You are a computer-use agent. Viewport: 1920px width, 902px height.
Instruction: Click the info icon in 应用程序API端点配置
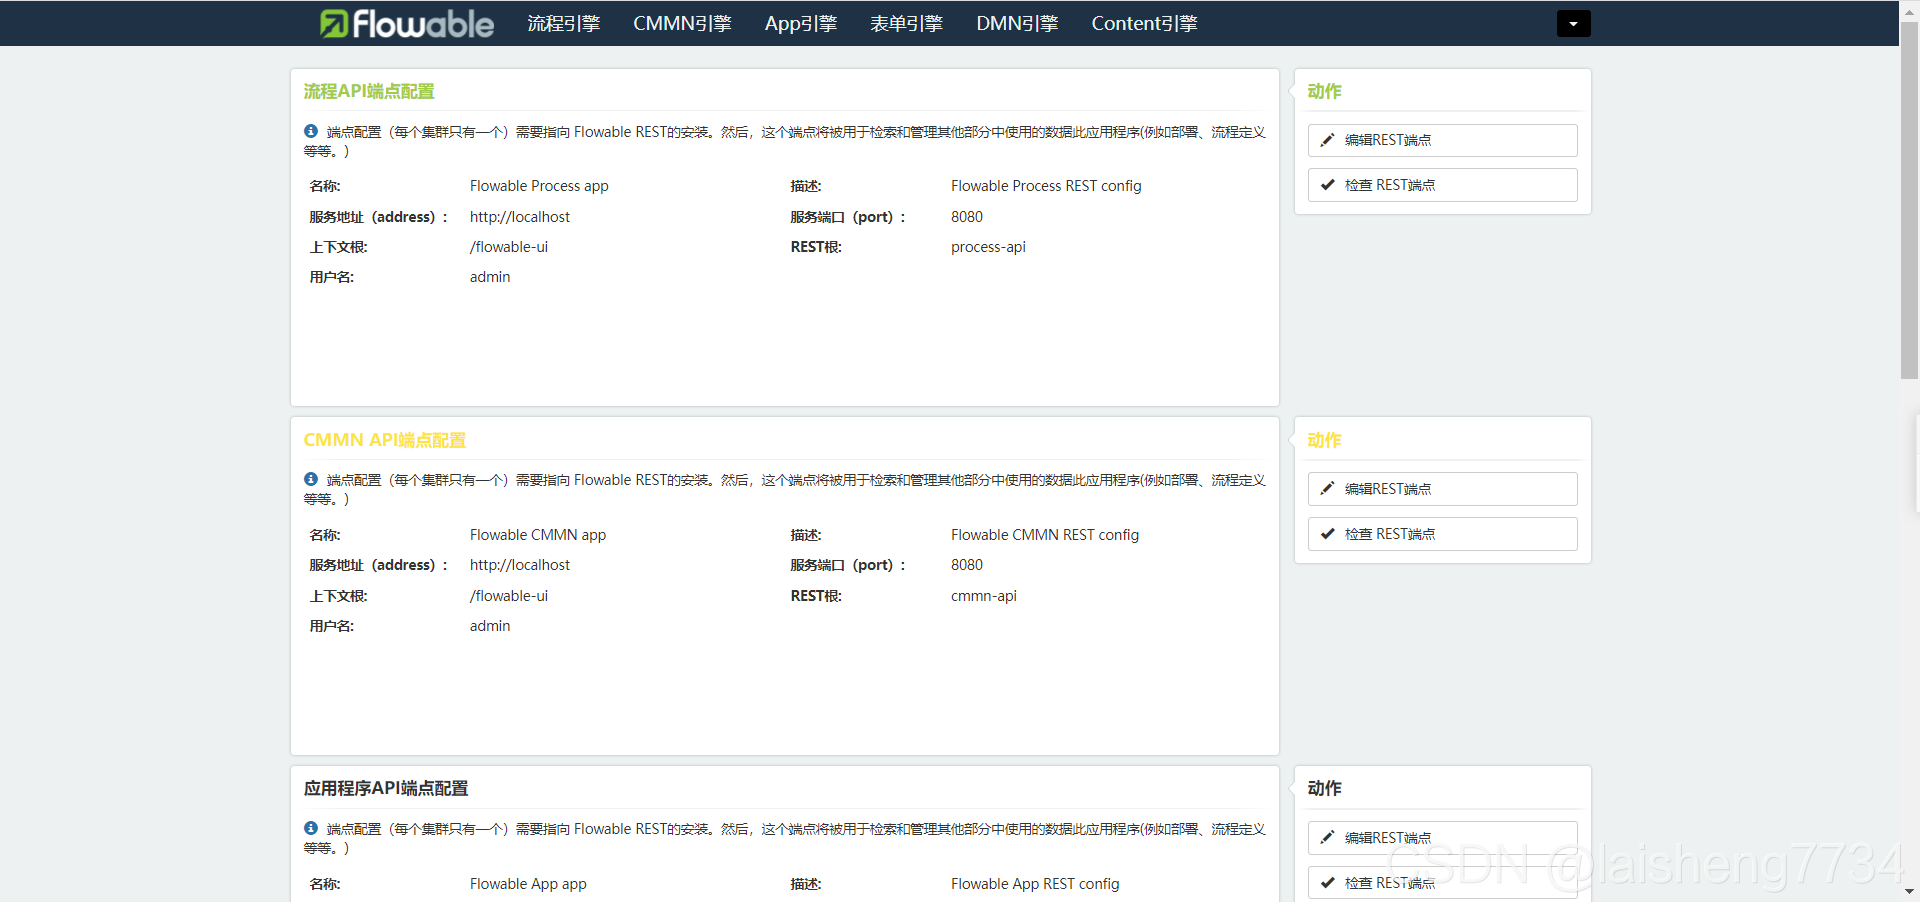311,828
